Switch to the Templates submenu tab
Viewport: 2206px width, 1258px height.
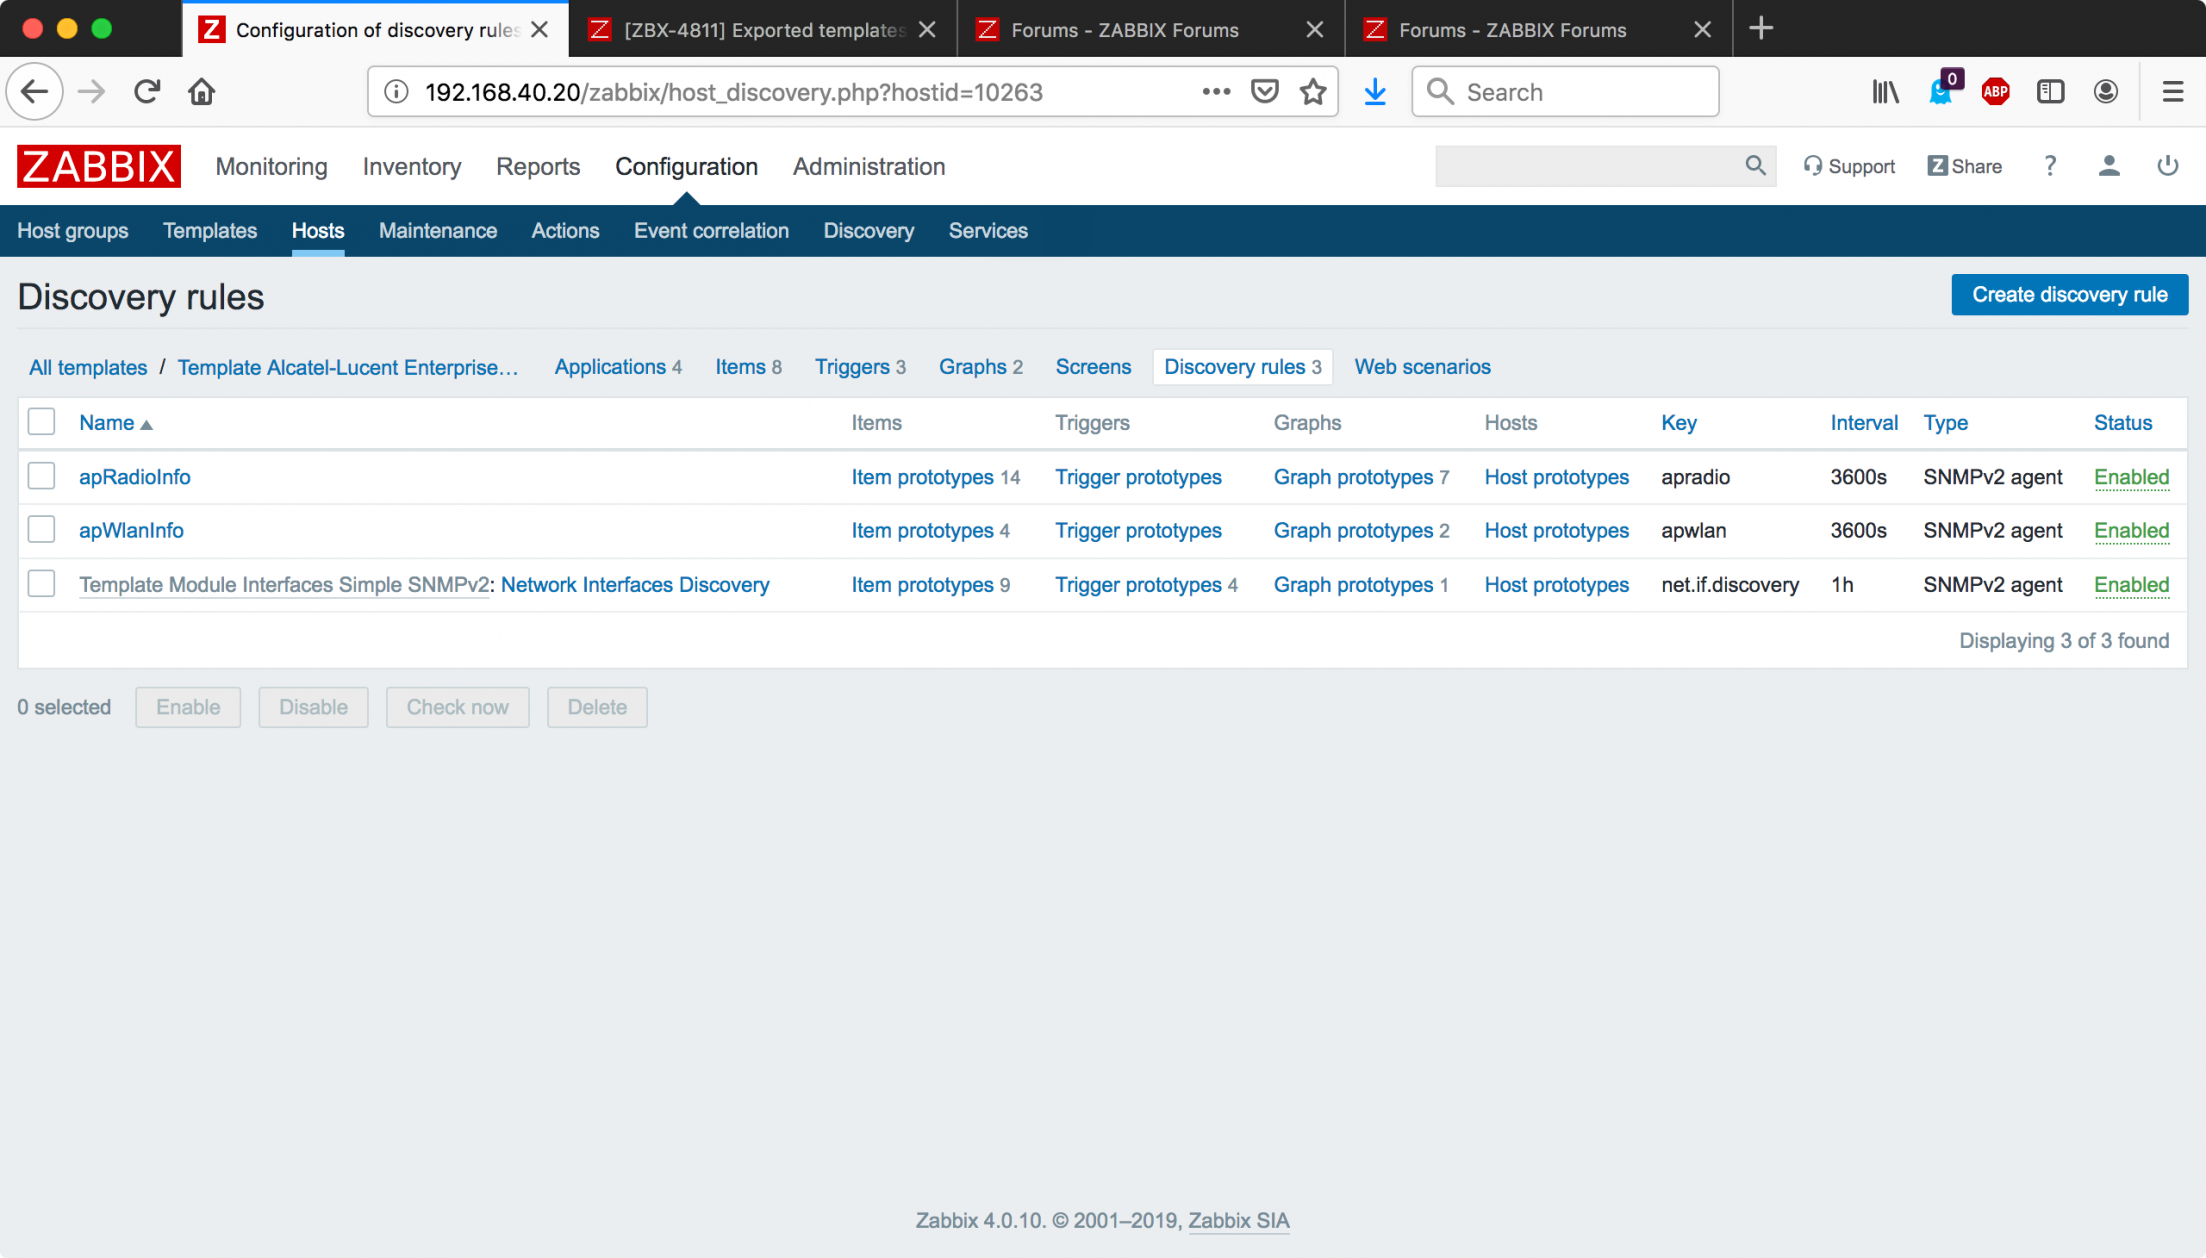tap(210, 231)
